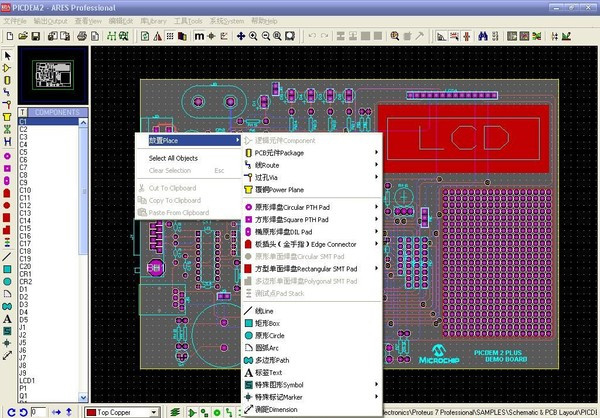This screenshot has height=418, width=600.
Task: Expand the PCB Package submenu
Action: pyautogui.click(x=311, y=153)
